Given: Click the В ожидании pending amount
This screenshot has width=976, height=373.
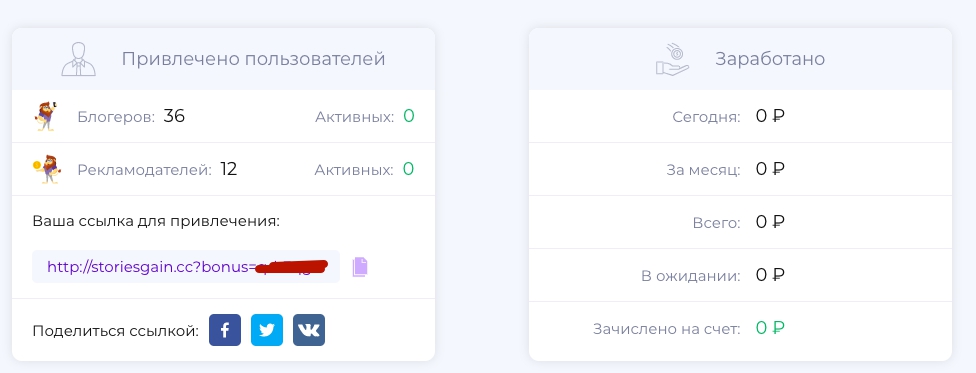Looking at the screenshot, I should click(770, 275).
